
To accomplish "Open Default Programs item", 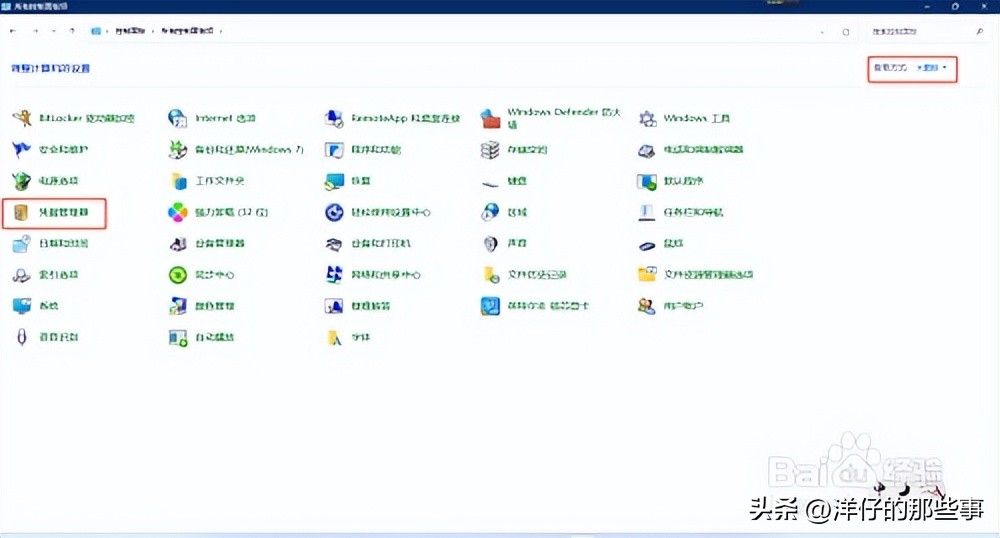I will coord(671,180).
